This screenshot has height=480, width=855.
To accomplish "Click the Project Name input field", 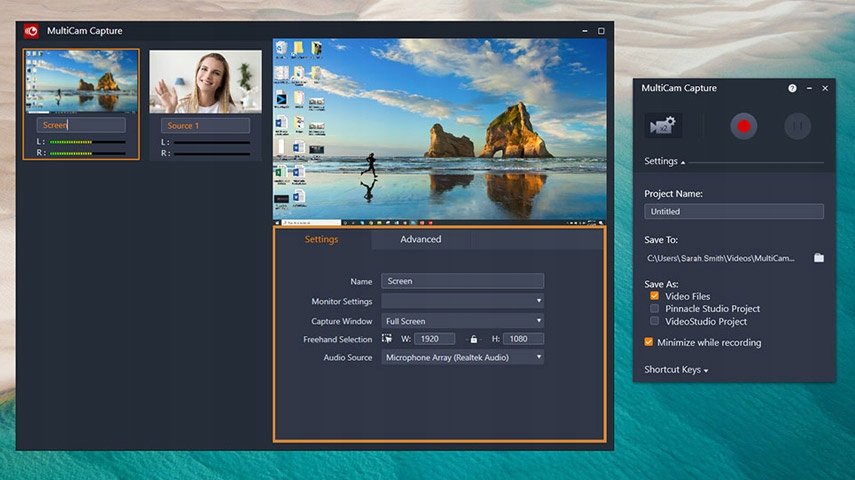I will click(x=734, y=212).
